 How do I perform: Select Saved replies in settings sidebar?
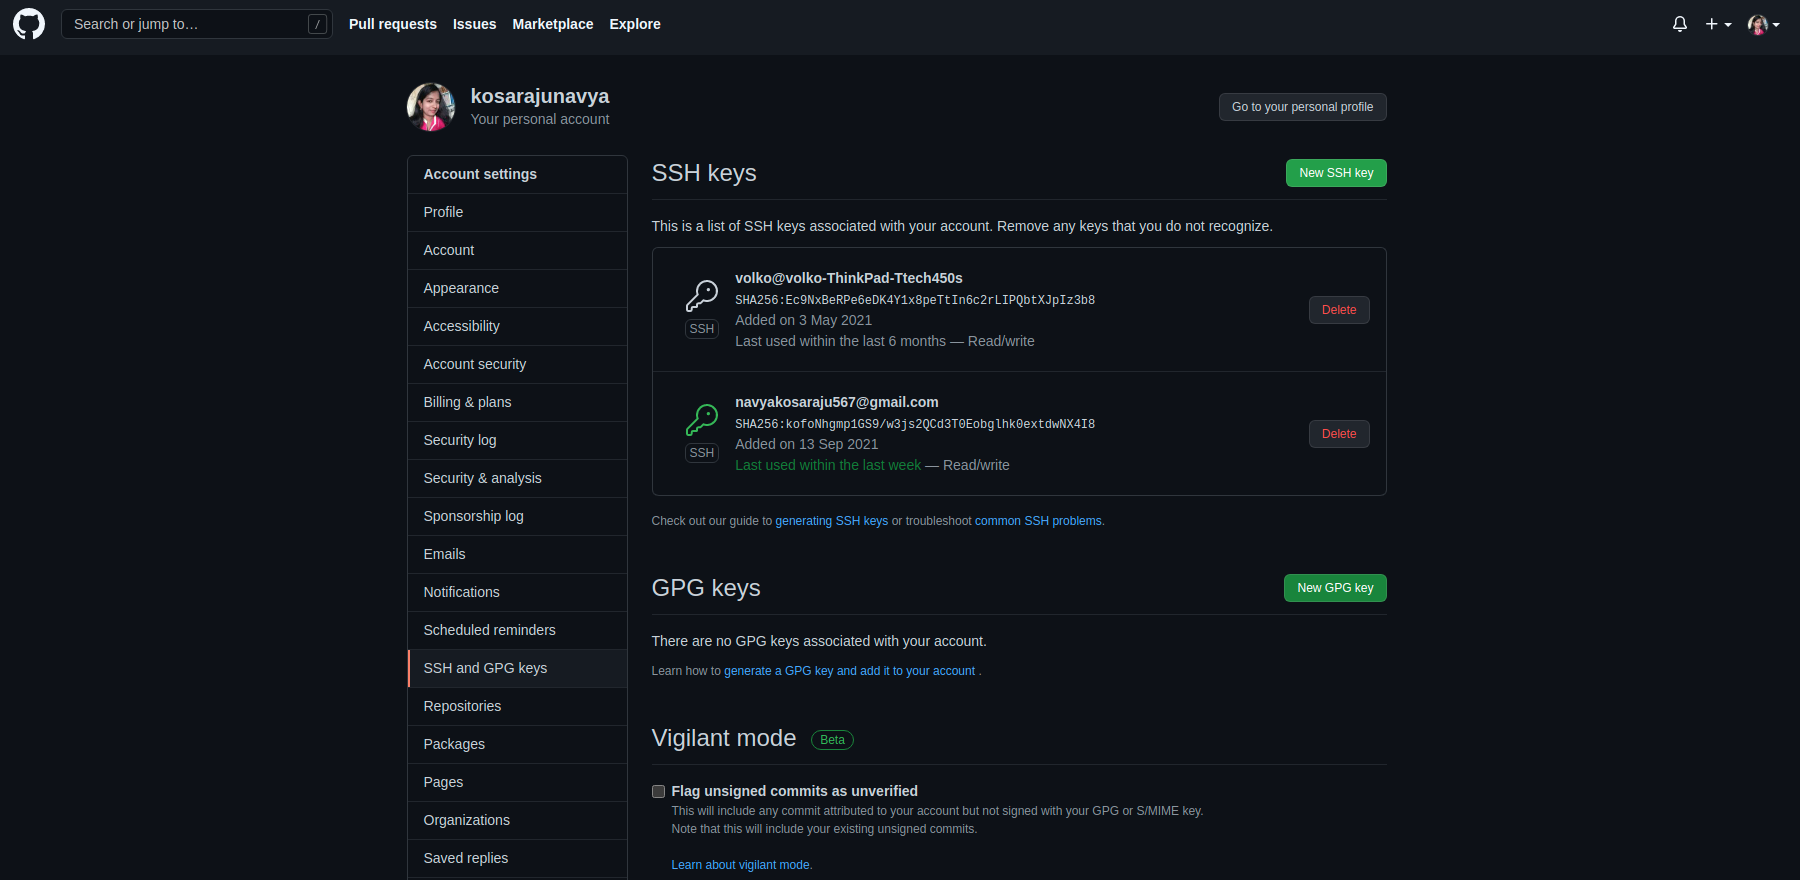pyautogui.click(x=517, y=858)
